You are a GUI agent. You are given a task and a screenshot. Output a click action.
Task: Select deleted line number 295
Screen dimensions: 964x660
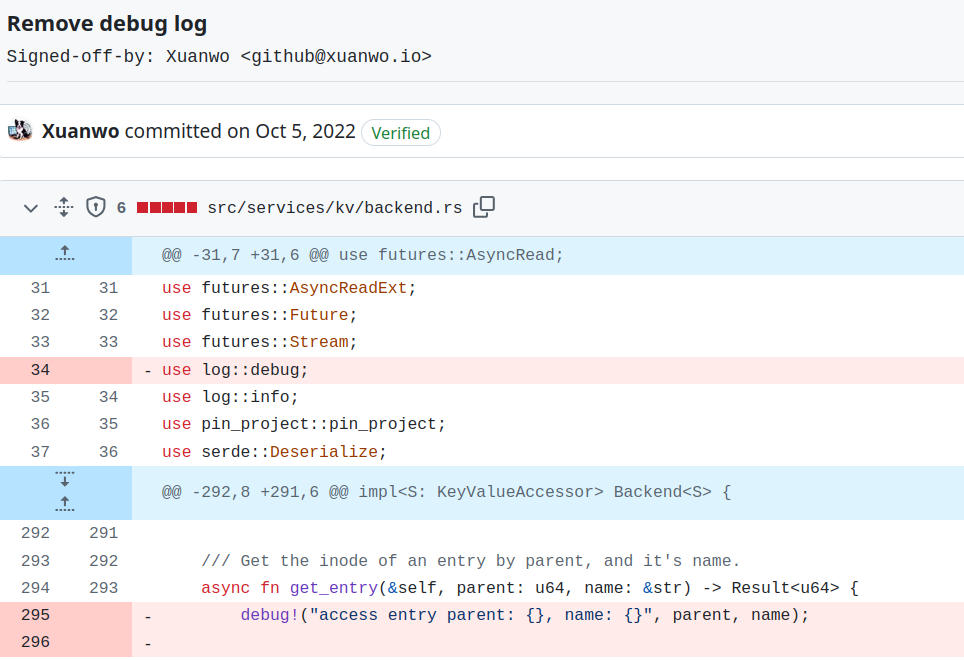(x=35, y=615)
